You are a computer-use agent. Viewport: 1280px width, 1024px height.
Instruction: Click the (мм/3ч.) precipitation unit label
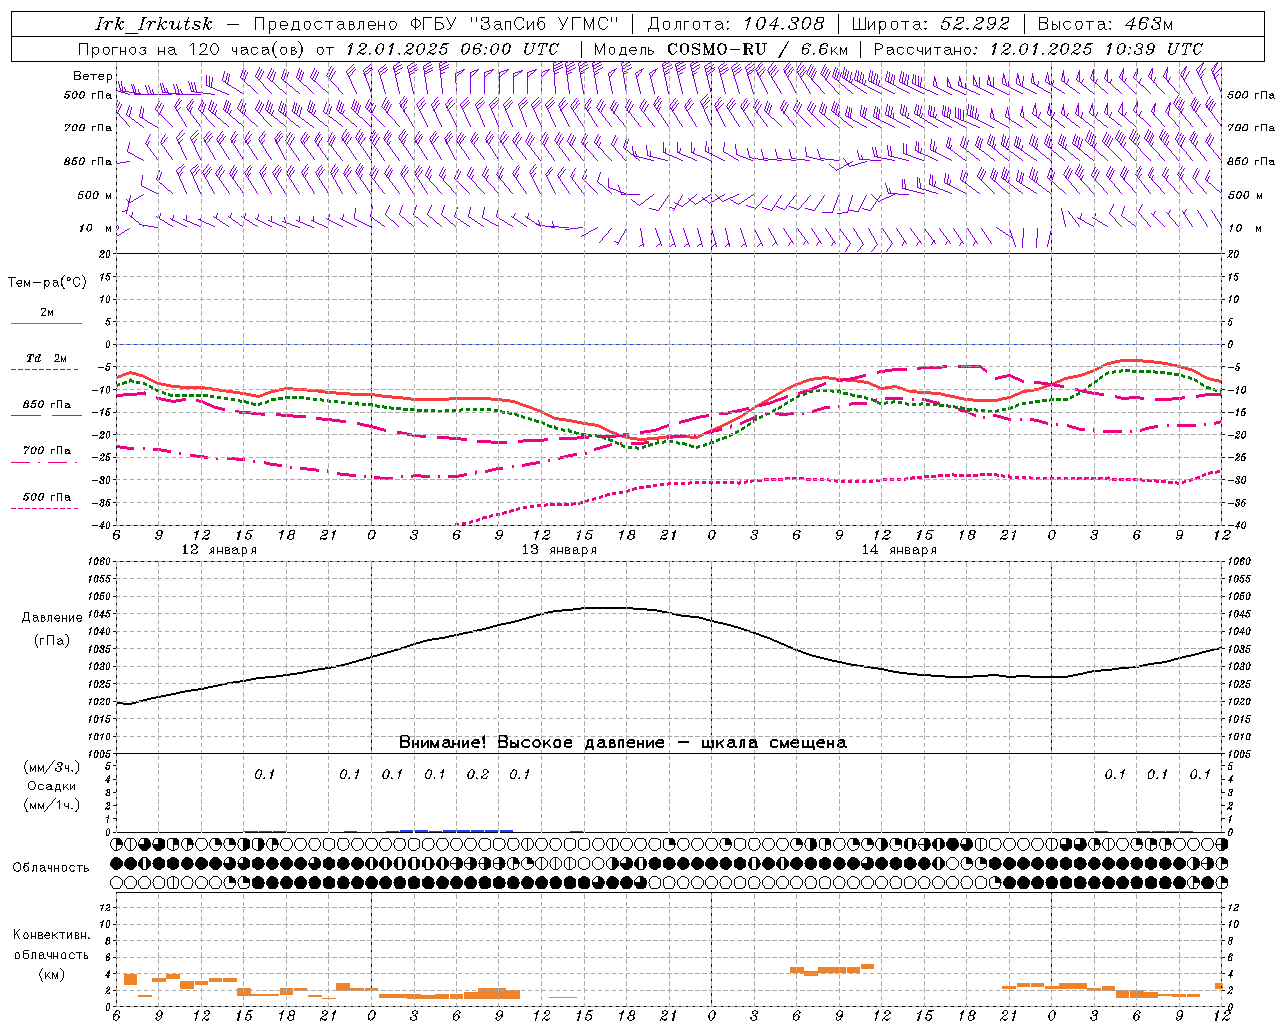click(x=52, y=767)
